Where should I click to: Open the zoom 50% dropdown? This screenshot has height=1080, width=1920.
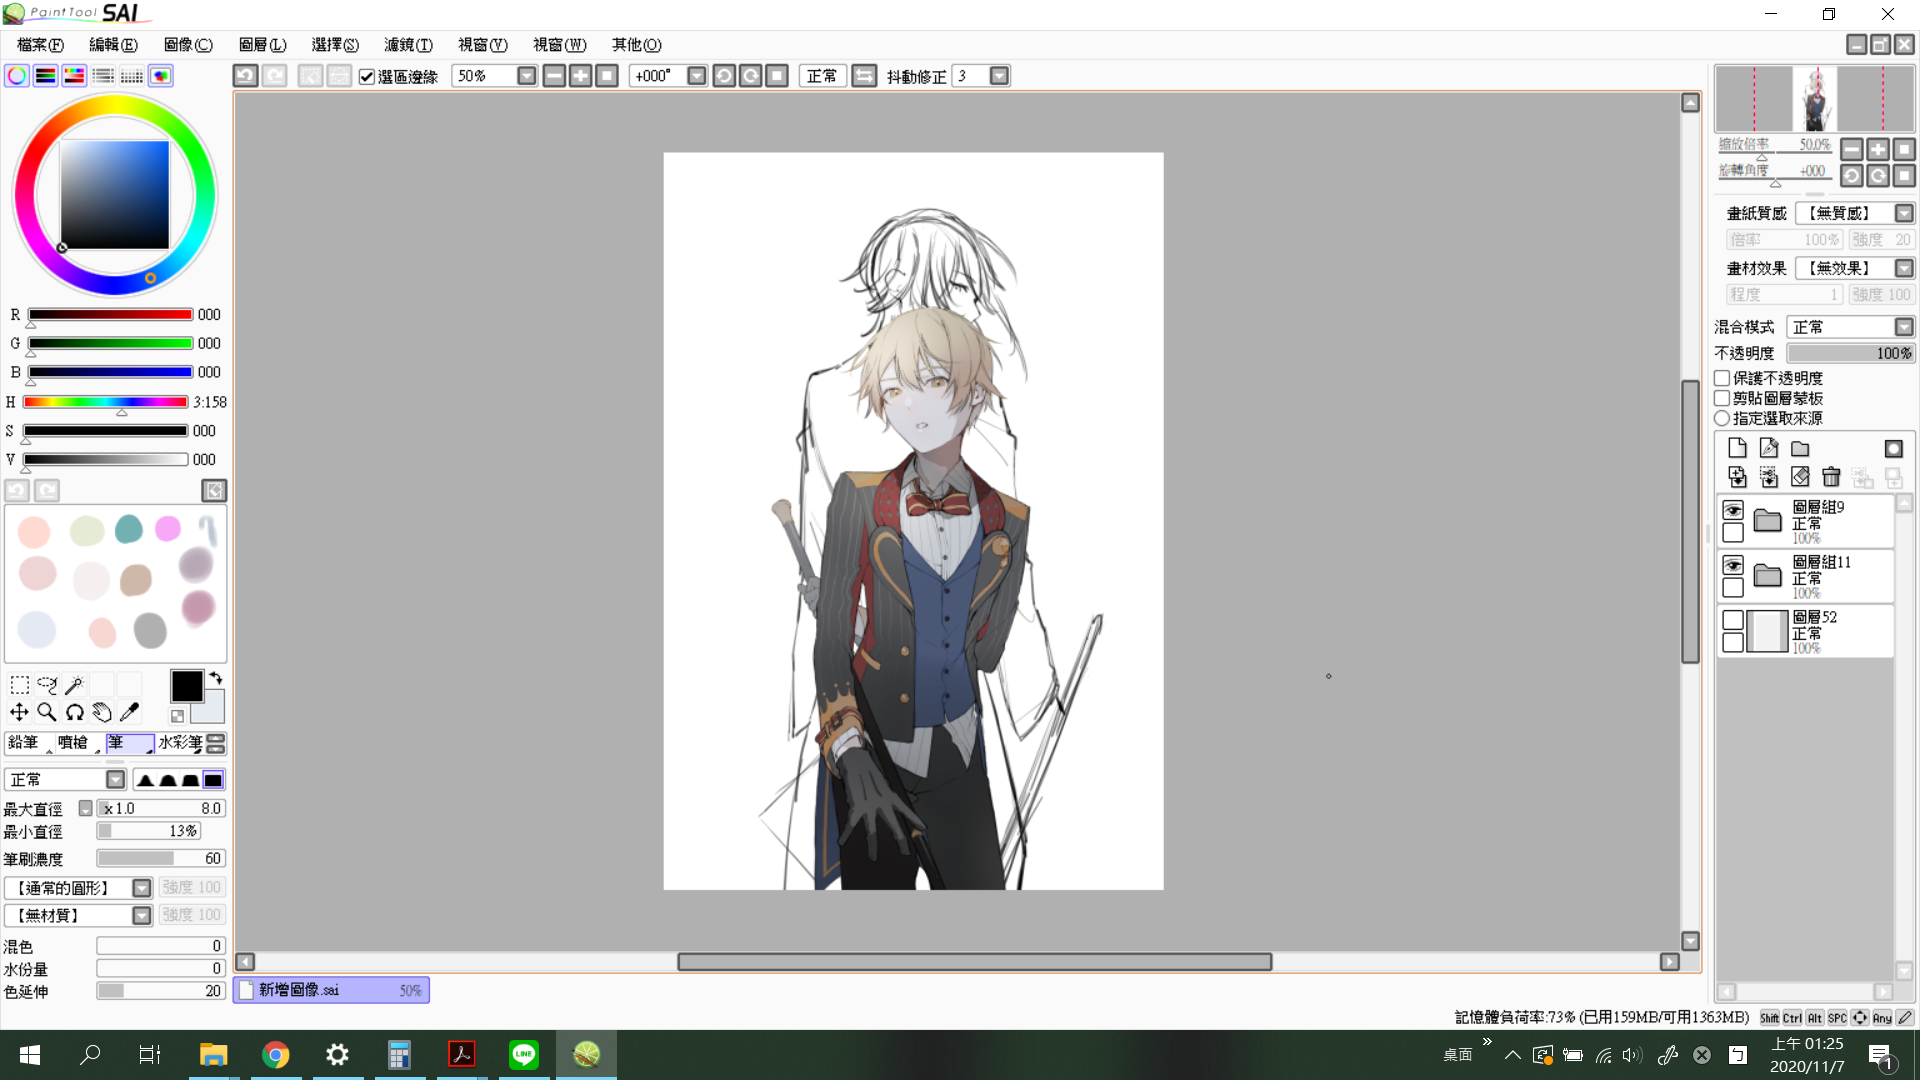[x=527, y=76]
